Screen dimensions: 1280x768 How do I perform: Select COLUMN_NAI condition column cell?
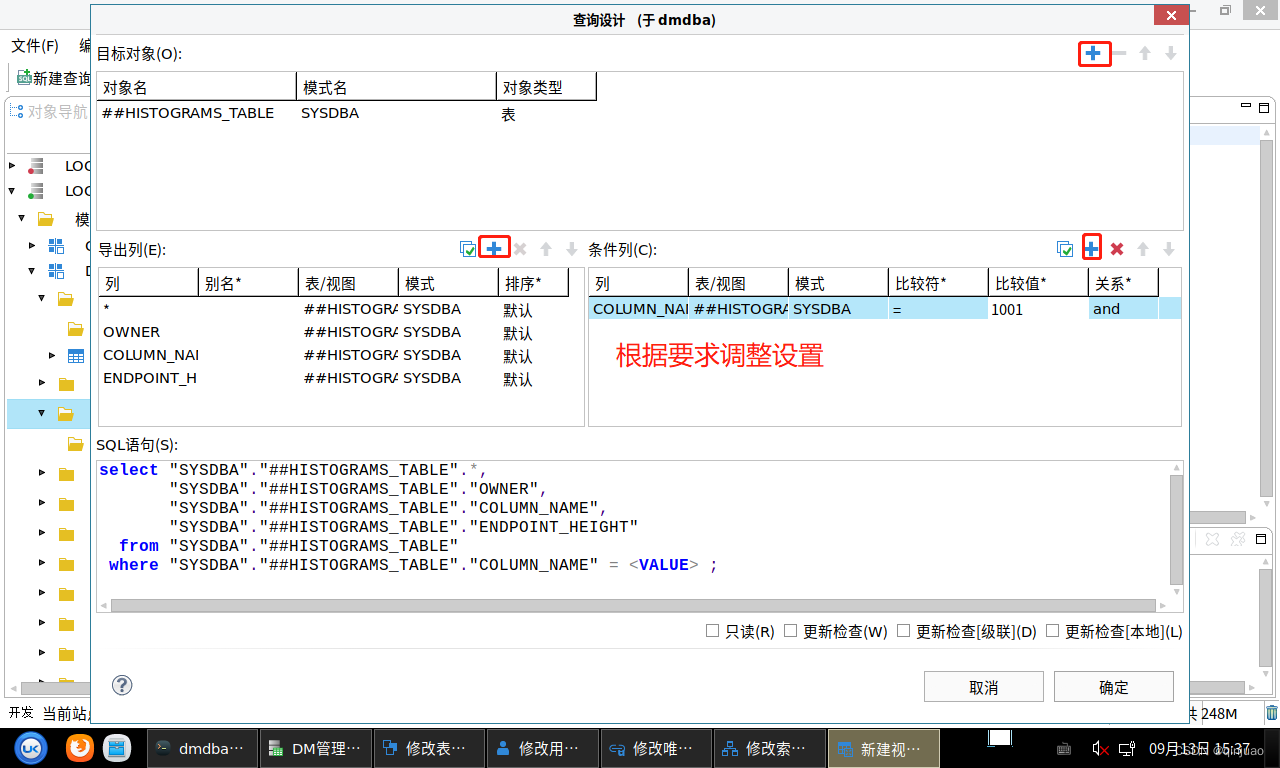pyautogui.click(x=638, y=309)
